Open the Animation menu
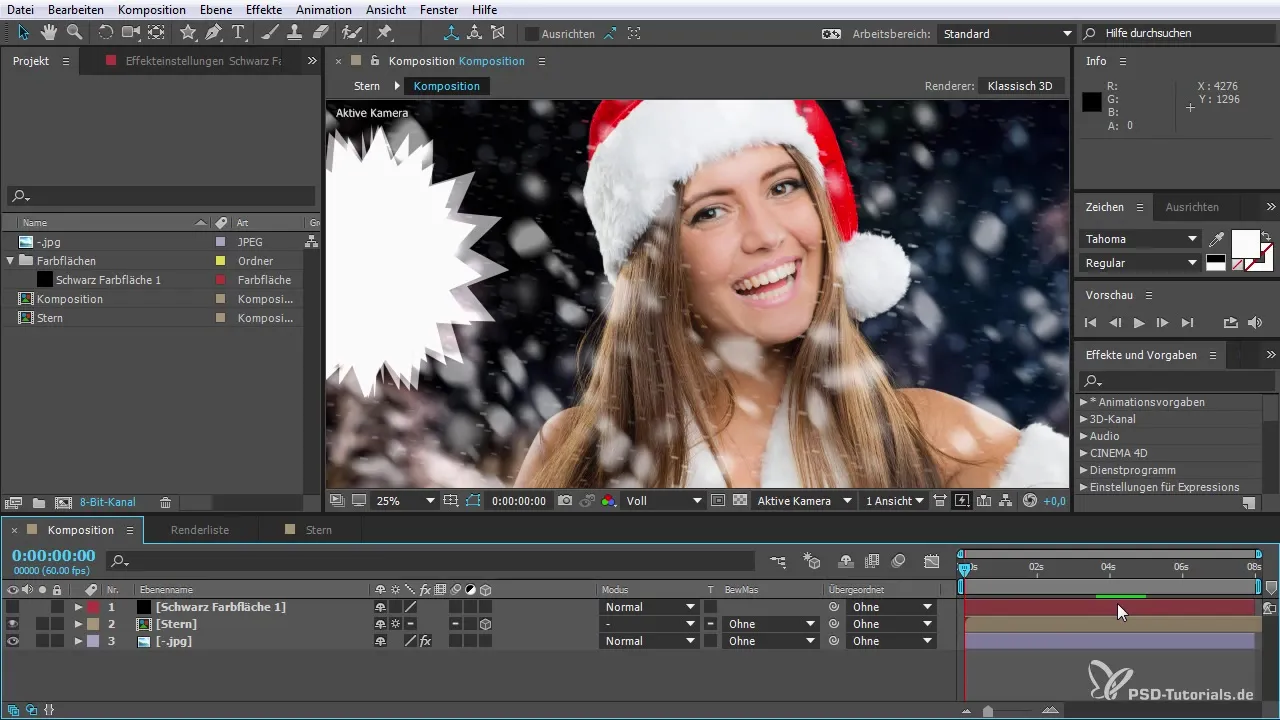Viewport: 1280px width, 720px height. click(x=324, y=9)
